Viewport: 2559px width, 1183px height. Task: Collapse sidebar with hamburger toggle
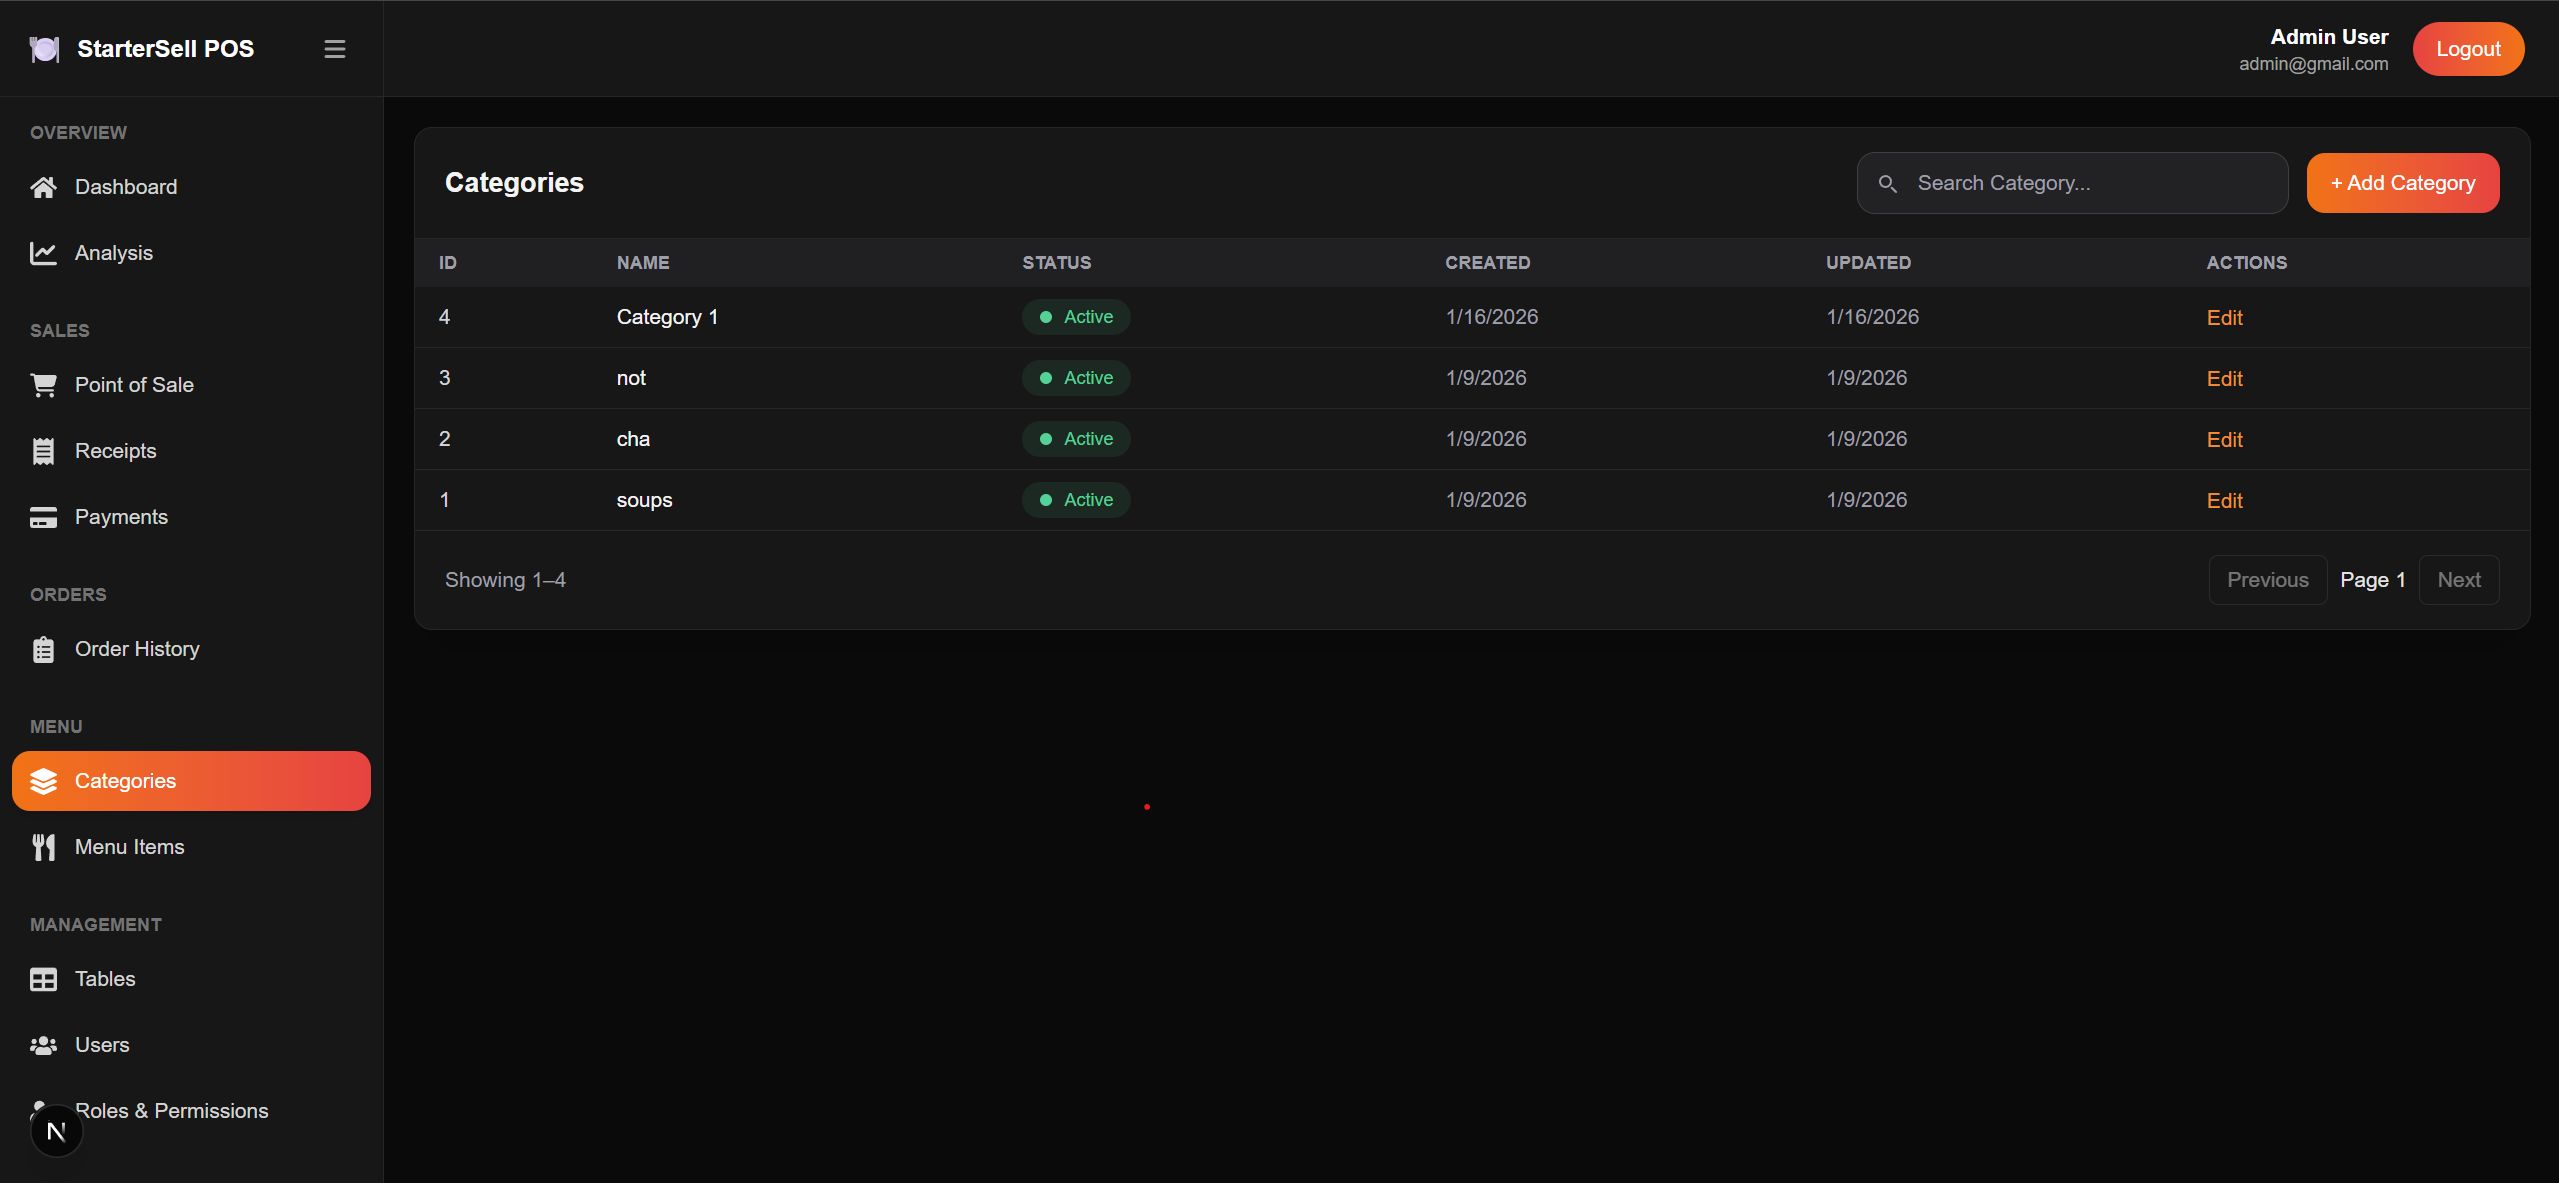pos(335,49)
